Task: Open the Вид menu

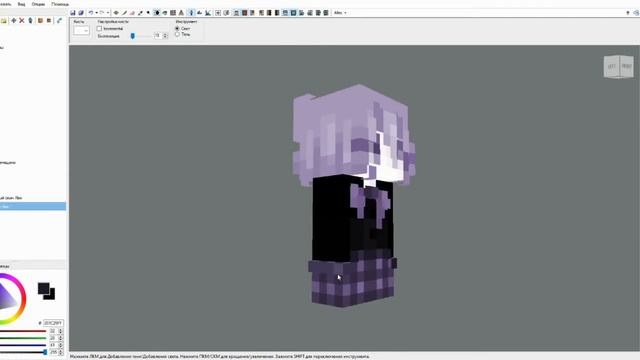Action: (x=21, y=4)
